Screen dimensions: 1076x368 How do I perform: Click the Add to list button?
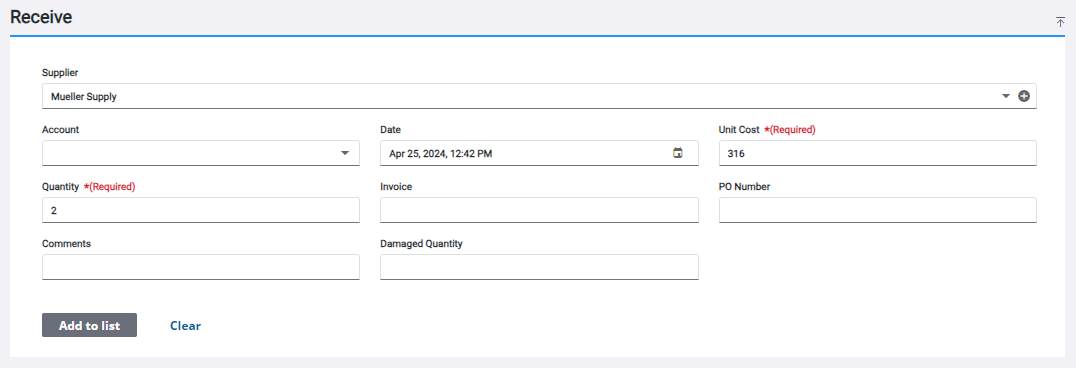(x=89, y=325)
